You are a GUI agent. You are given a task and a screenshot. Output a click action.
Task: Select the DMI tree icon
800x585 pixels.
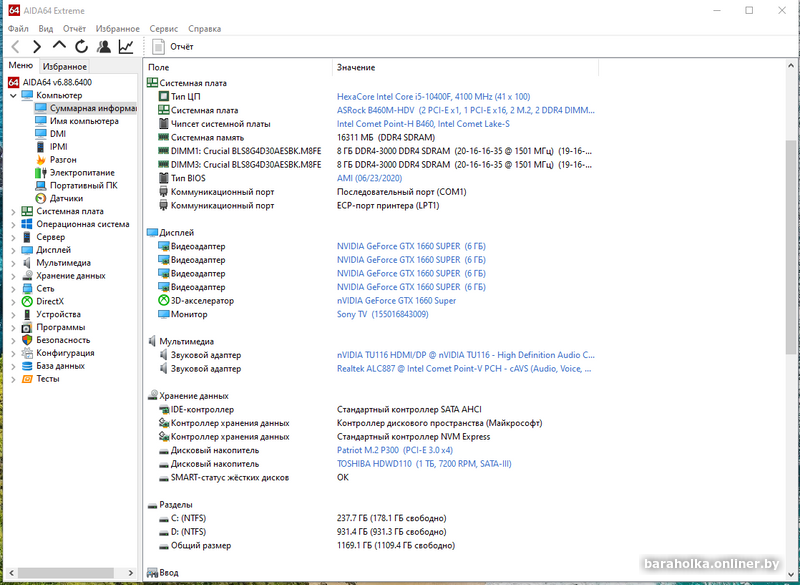41,134
